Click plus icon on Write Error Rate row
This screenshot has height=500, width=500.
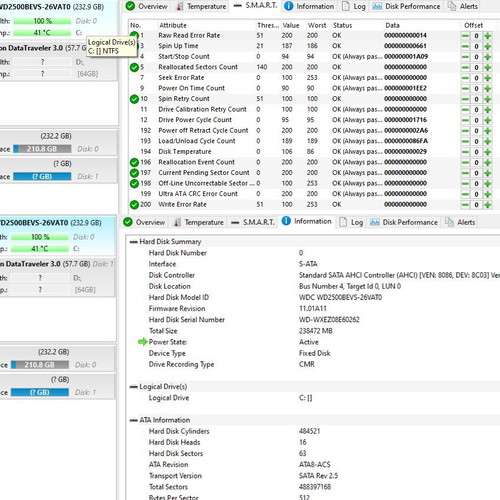pos(488,205)
